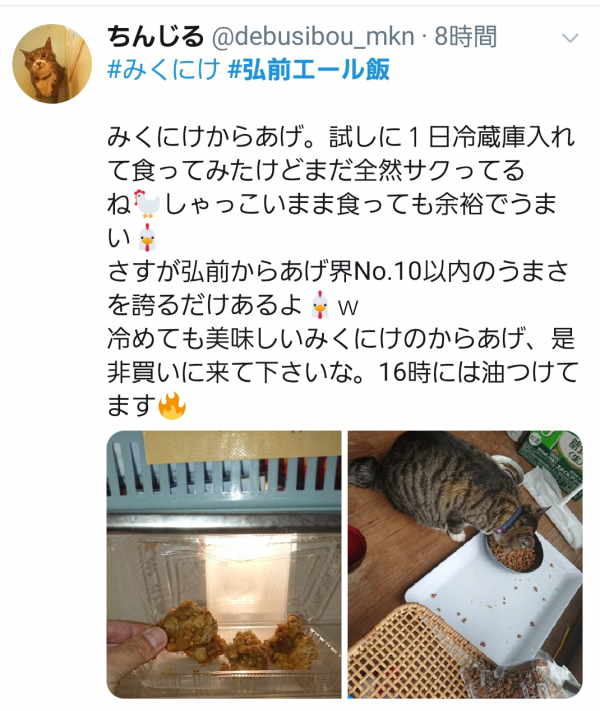Open the cat profile avatar of ちんじる
Screen dimensions: 600x711
coord(52,63)
